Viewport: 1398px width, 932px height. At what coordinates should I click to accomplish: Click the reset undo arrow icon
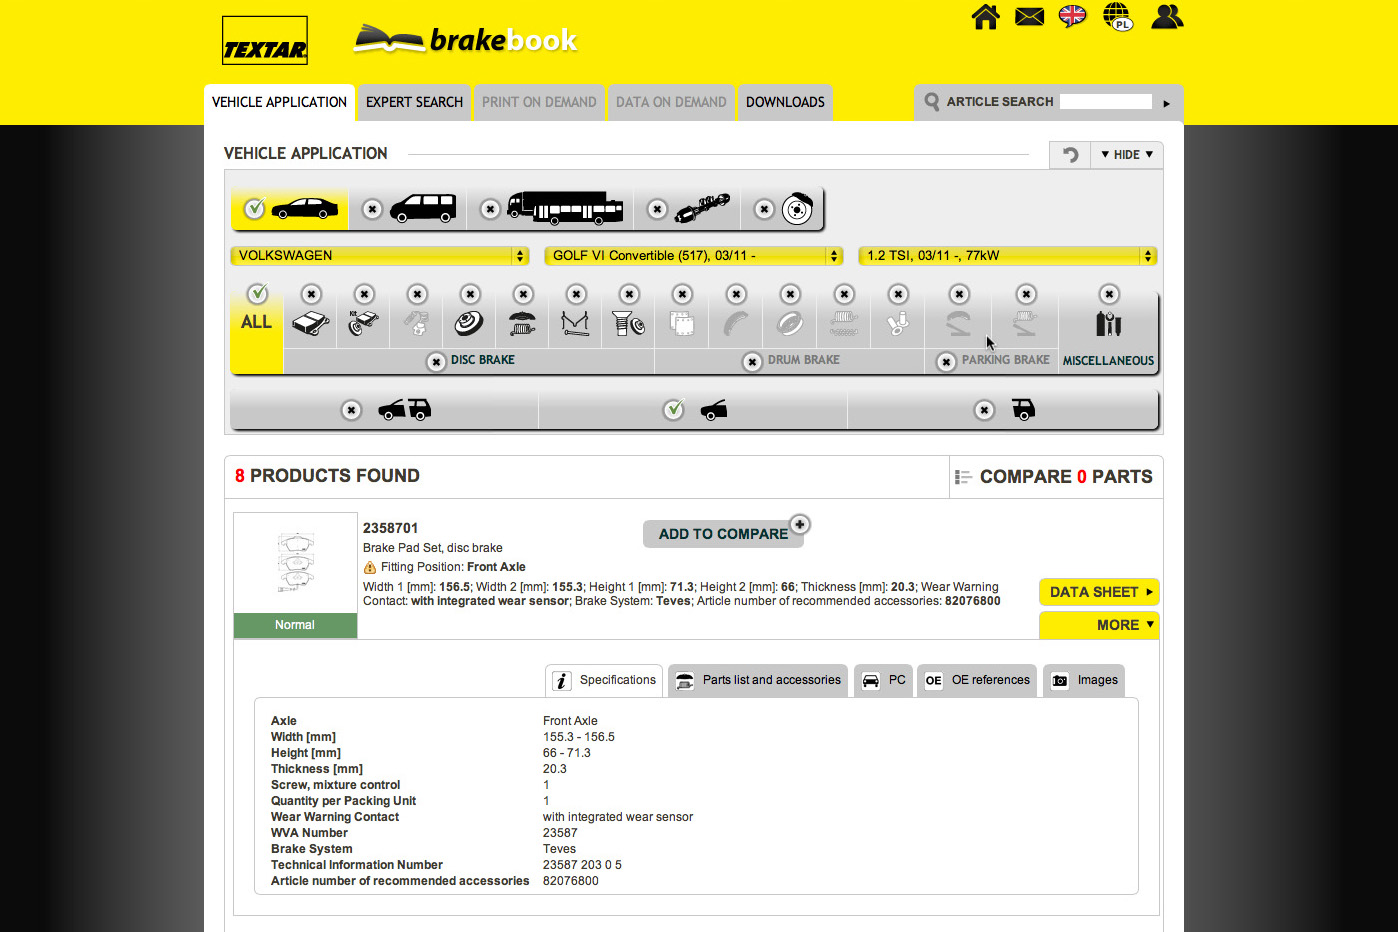coord(1070,155)
